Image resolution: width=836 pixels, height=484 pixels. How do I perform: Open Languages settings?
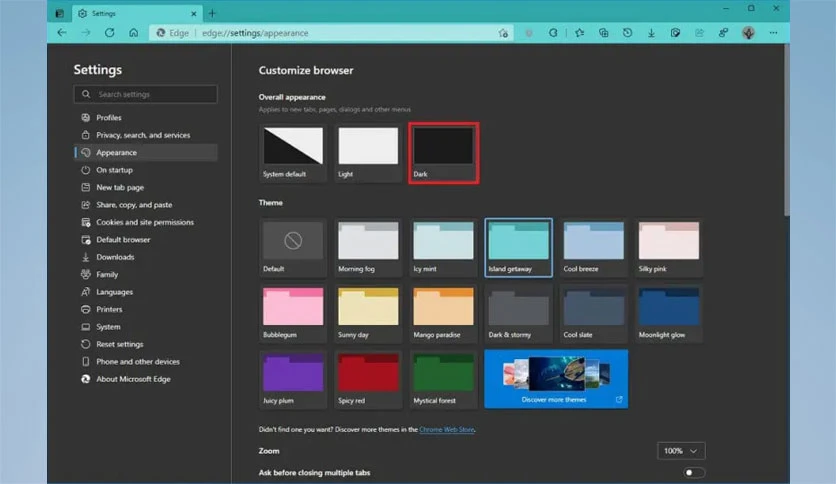pos(146,292)
